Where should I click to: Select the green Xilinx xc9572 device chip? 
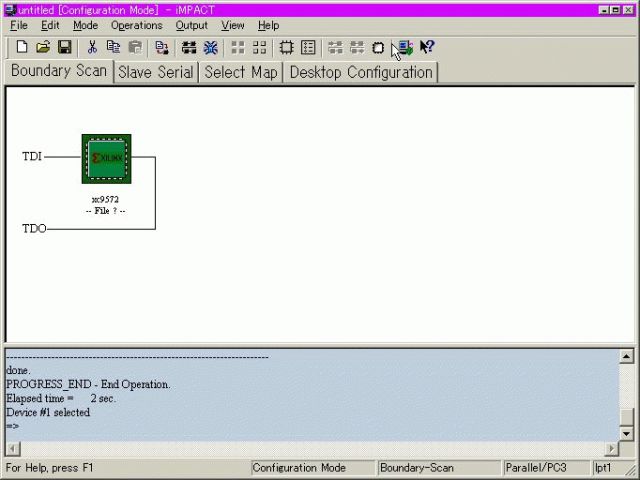(x=107, y=159)
